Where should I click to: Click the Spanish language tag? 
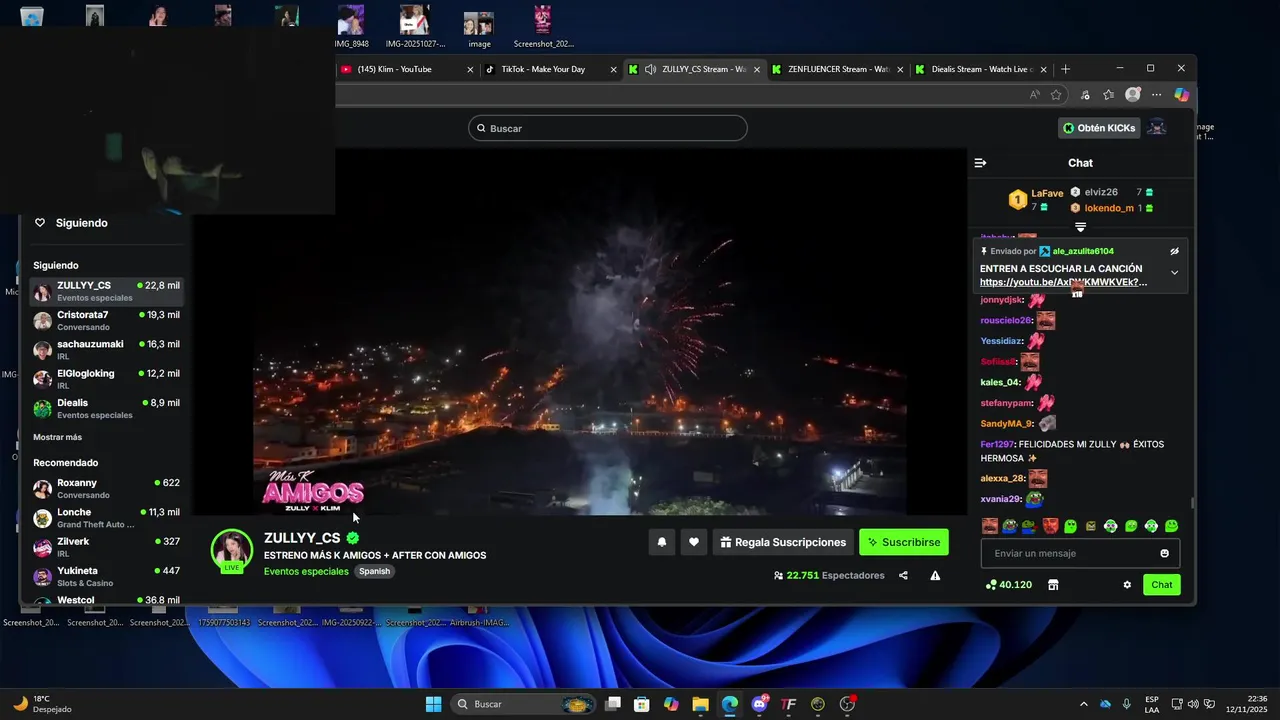(374, 571)
